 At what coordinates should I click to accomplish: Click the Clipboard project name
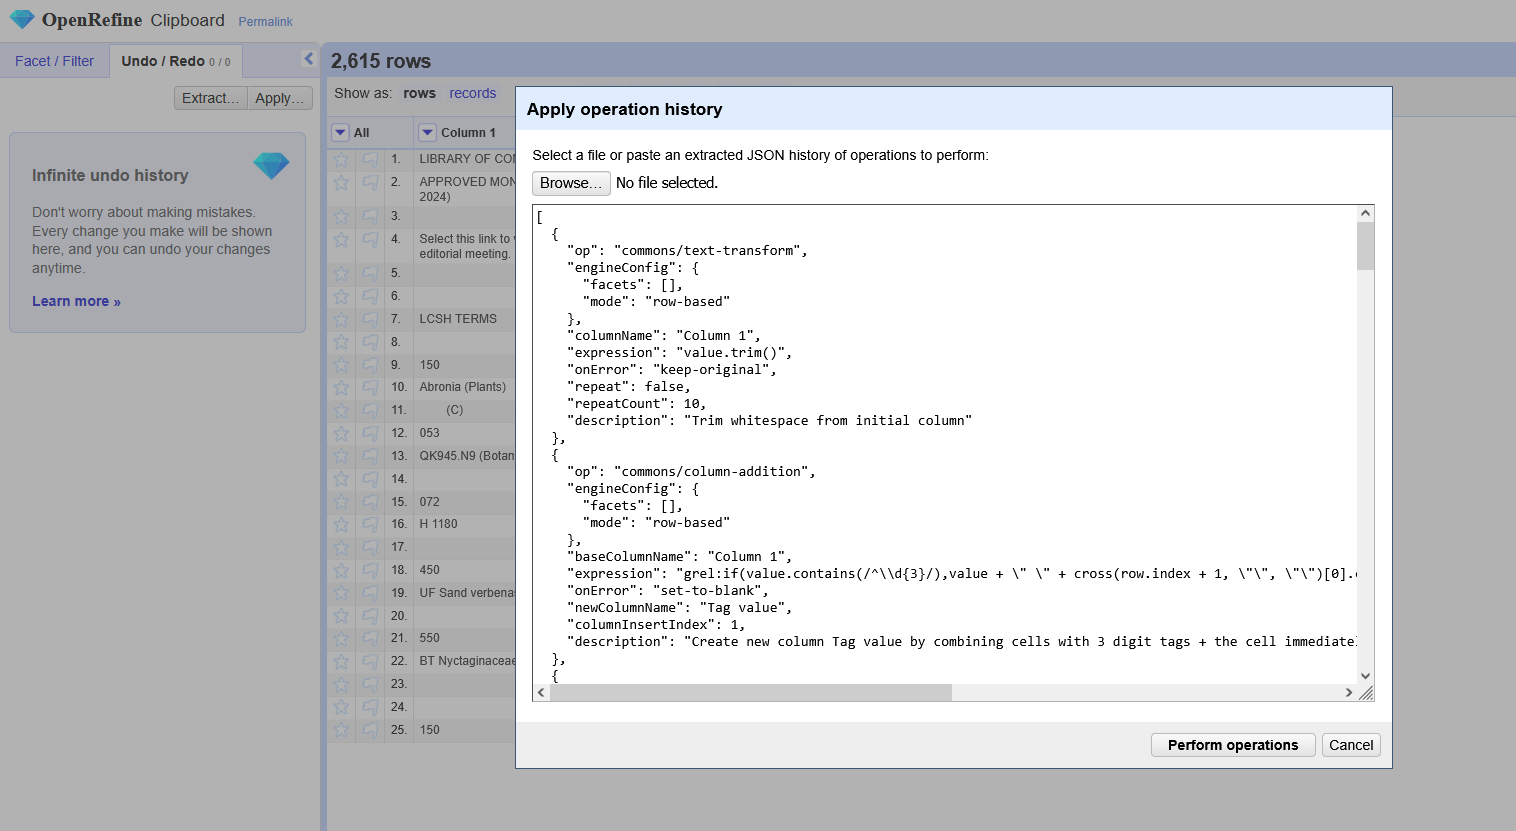[x=188, y=20]
